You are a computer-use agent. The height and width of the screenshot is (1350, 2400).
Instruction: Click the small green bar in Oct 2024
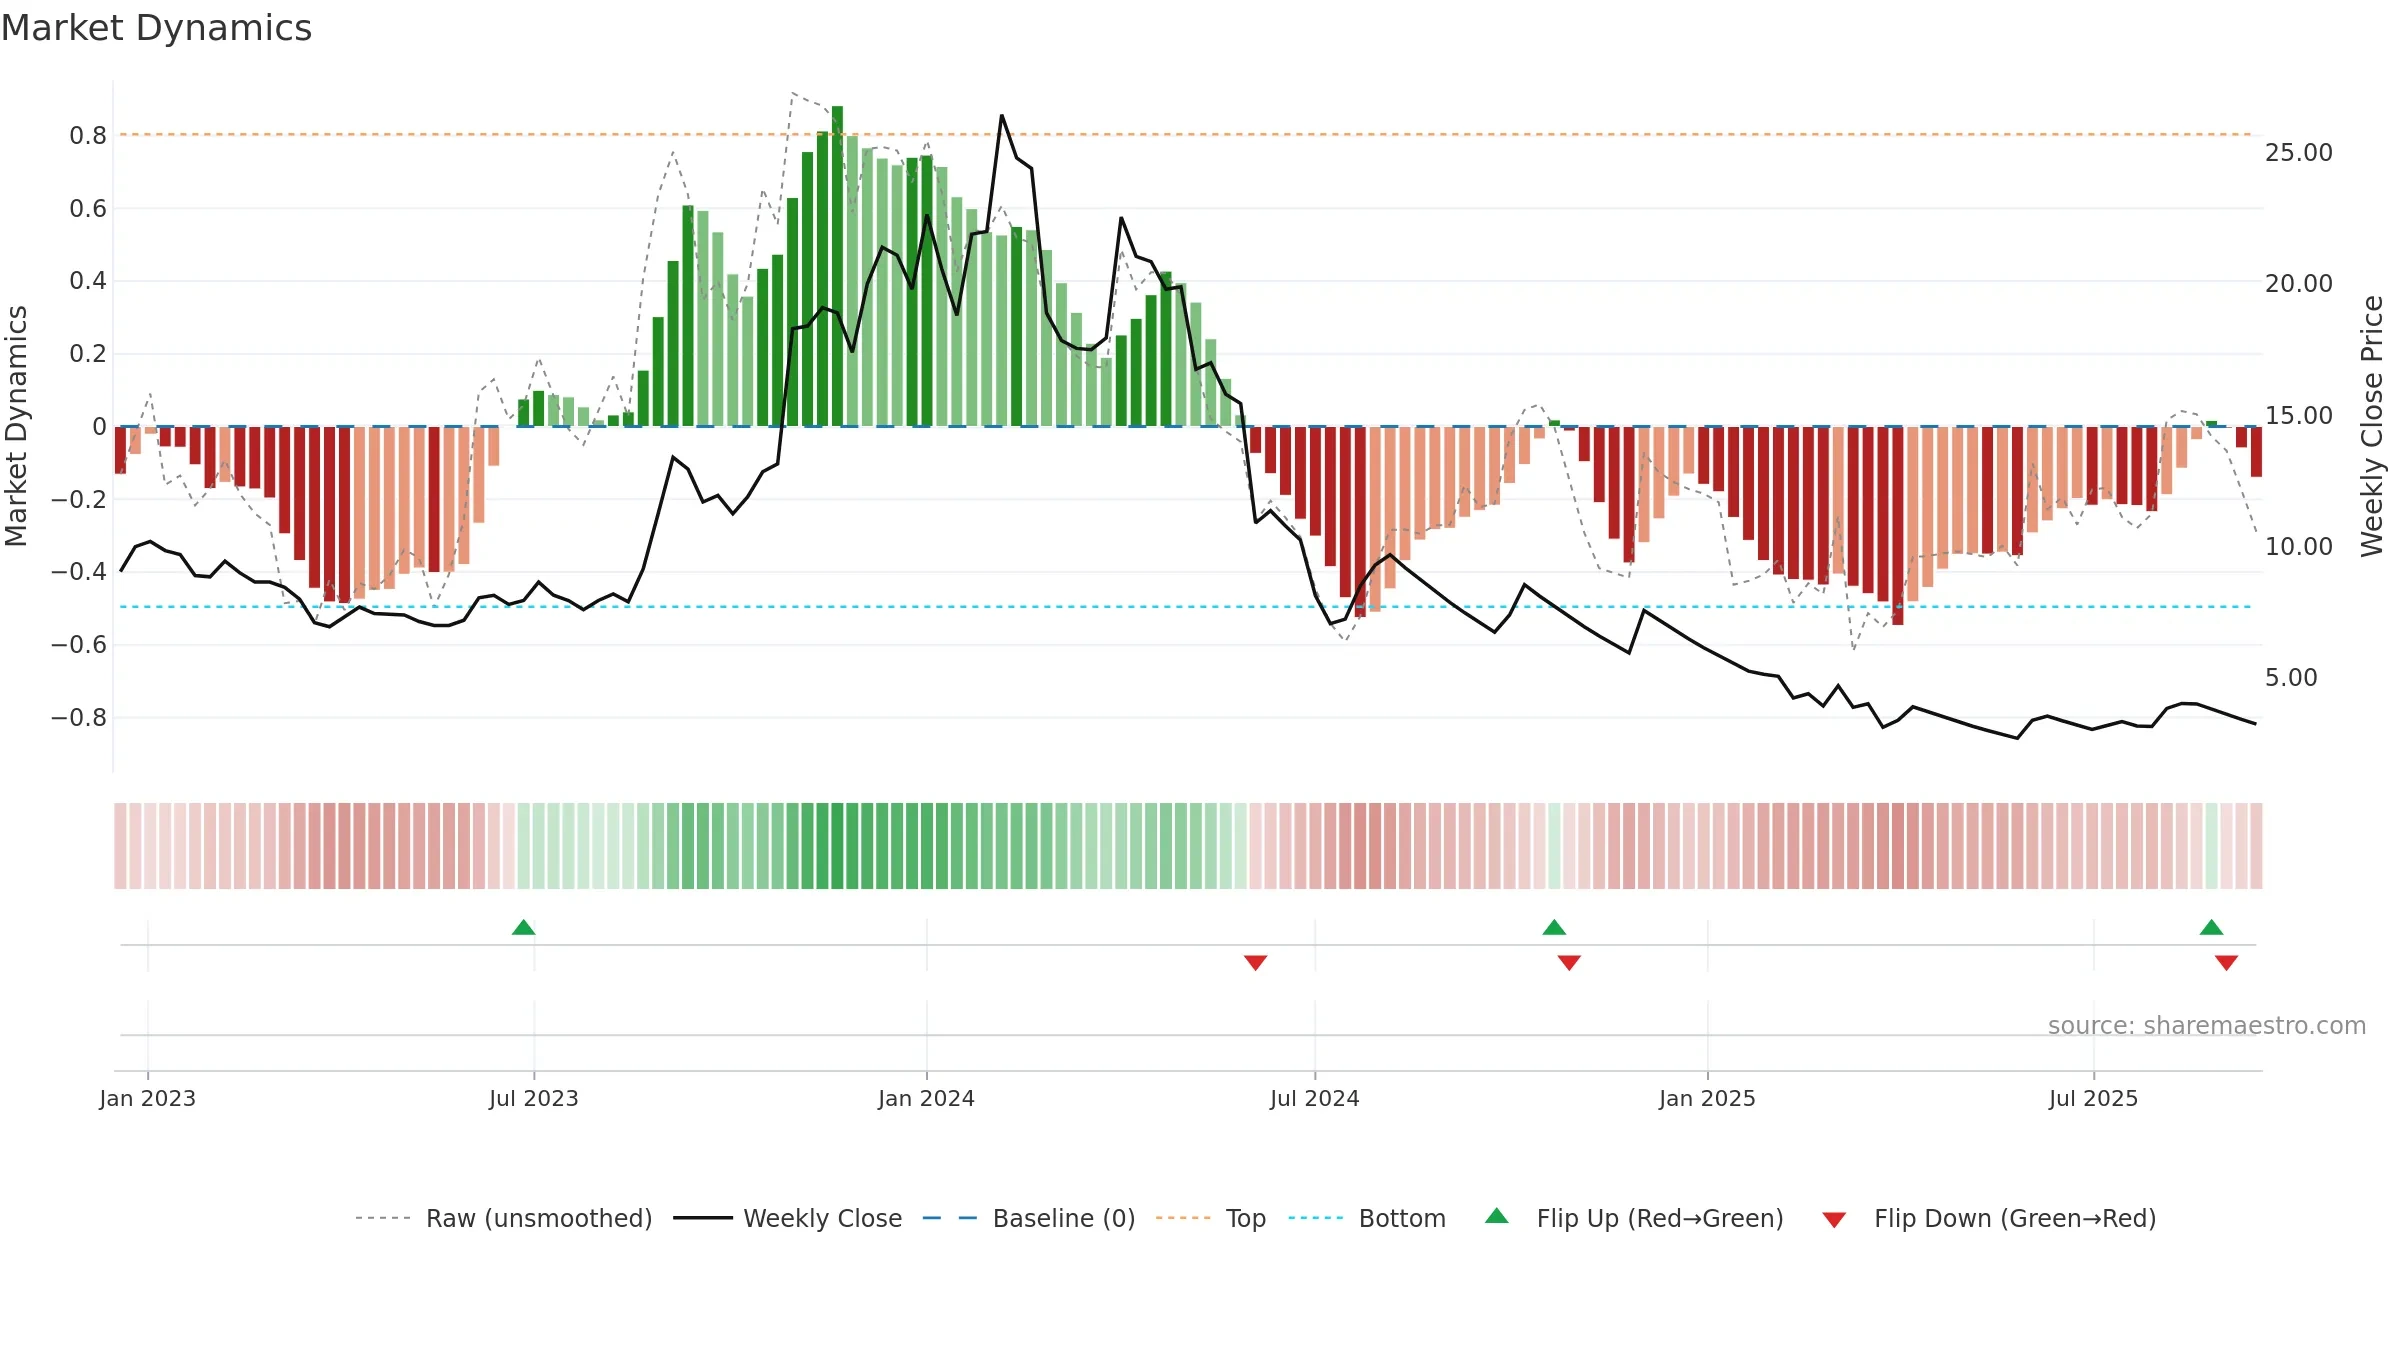coord(1554,423)
